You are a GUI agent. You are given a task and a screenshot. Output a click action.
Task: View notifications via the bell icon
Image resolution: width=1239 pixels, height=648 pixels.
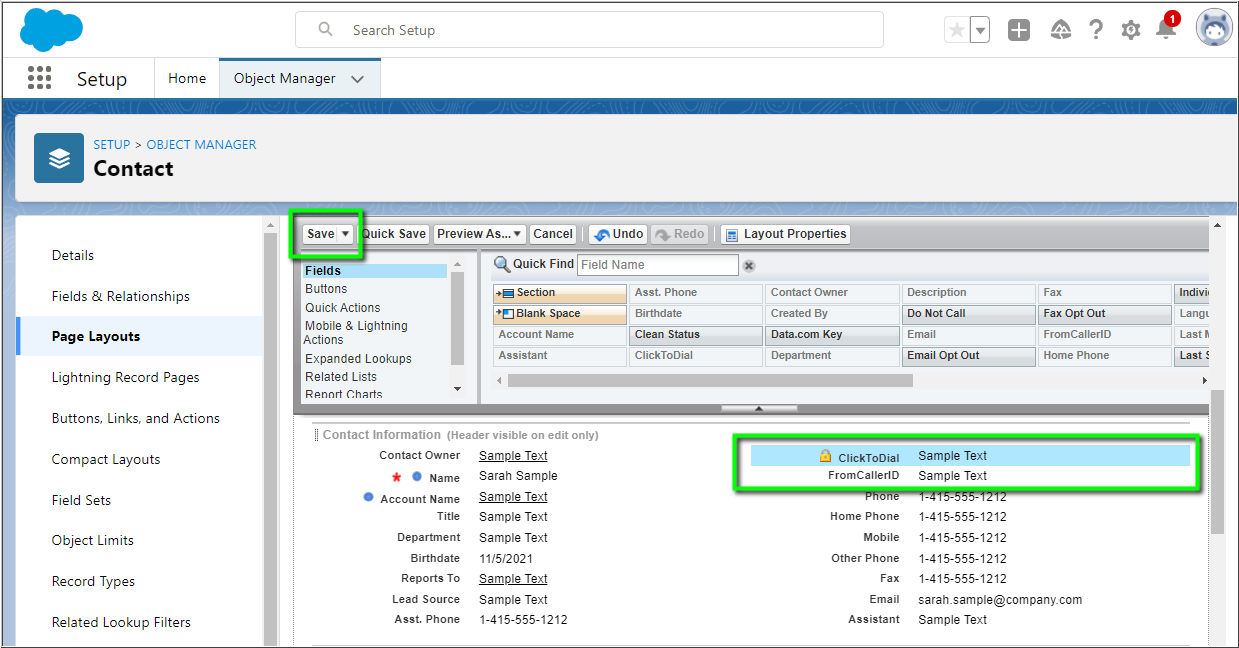(x=1166, y=28)
